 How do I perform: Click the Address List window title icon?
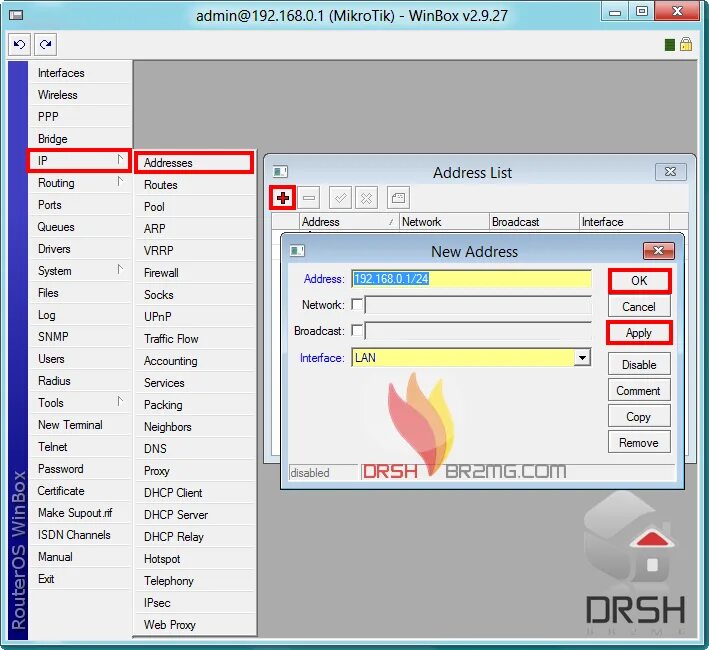(280, 172)
